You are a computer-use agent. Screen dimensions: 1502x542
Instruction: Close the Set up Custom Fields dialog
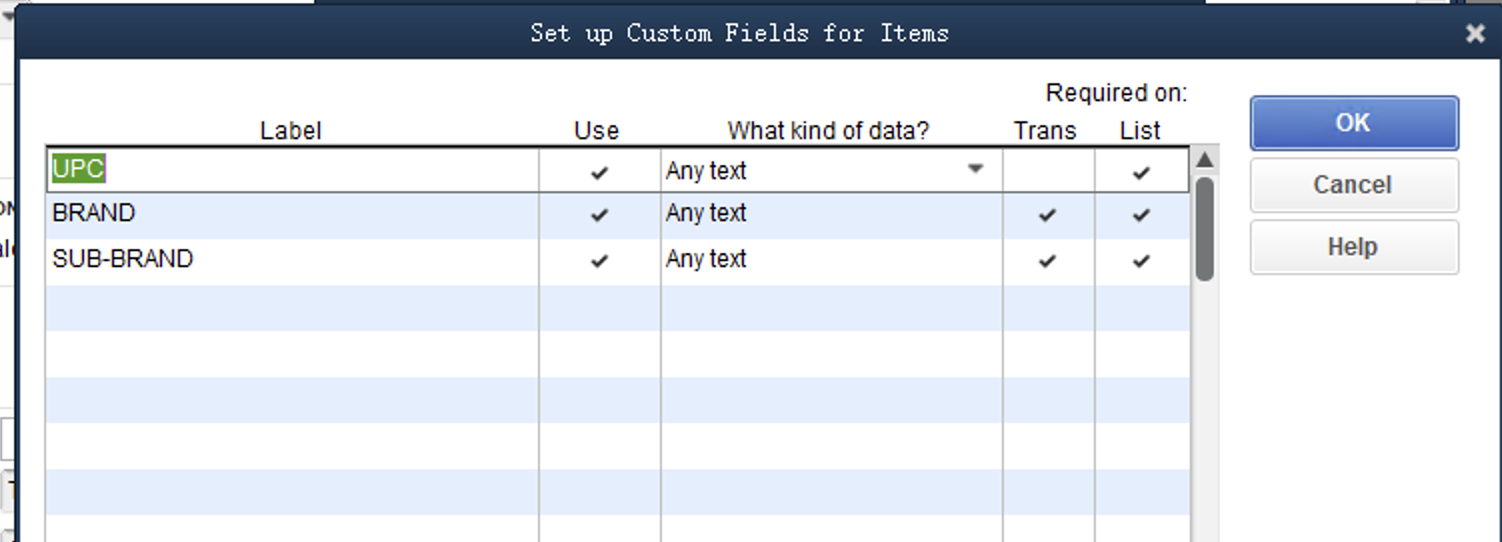(1475, 34)
